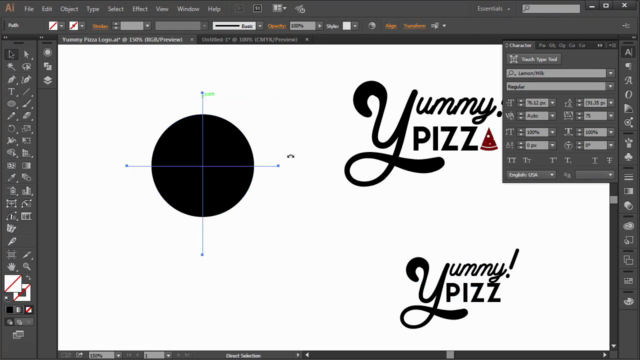This screenshot has height=360, width=640.
Task: Select the Lasso tool
Action: [27, 67]
